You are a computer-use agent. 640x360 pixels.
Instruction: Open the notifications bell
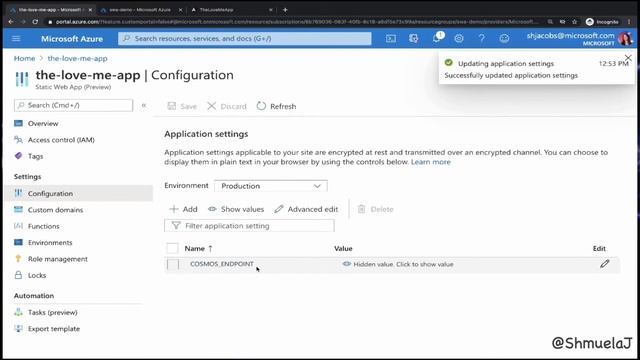(436, 38)
